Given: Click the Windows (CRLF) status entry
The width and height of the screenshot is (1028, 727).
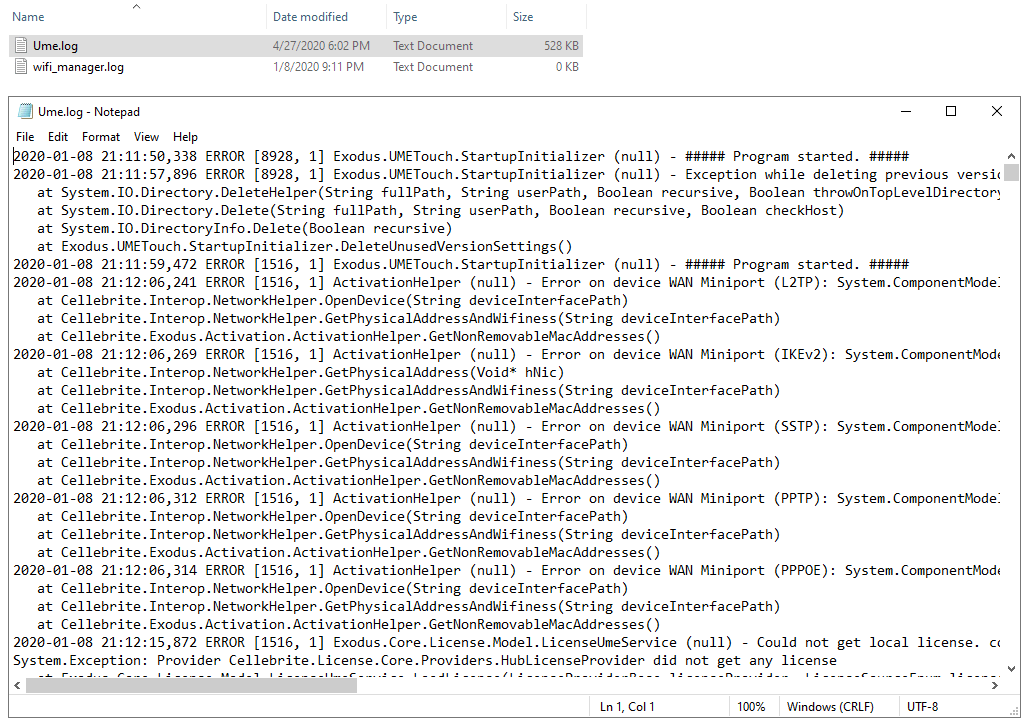Looking at the screenshot, I should [830, 707].
